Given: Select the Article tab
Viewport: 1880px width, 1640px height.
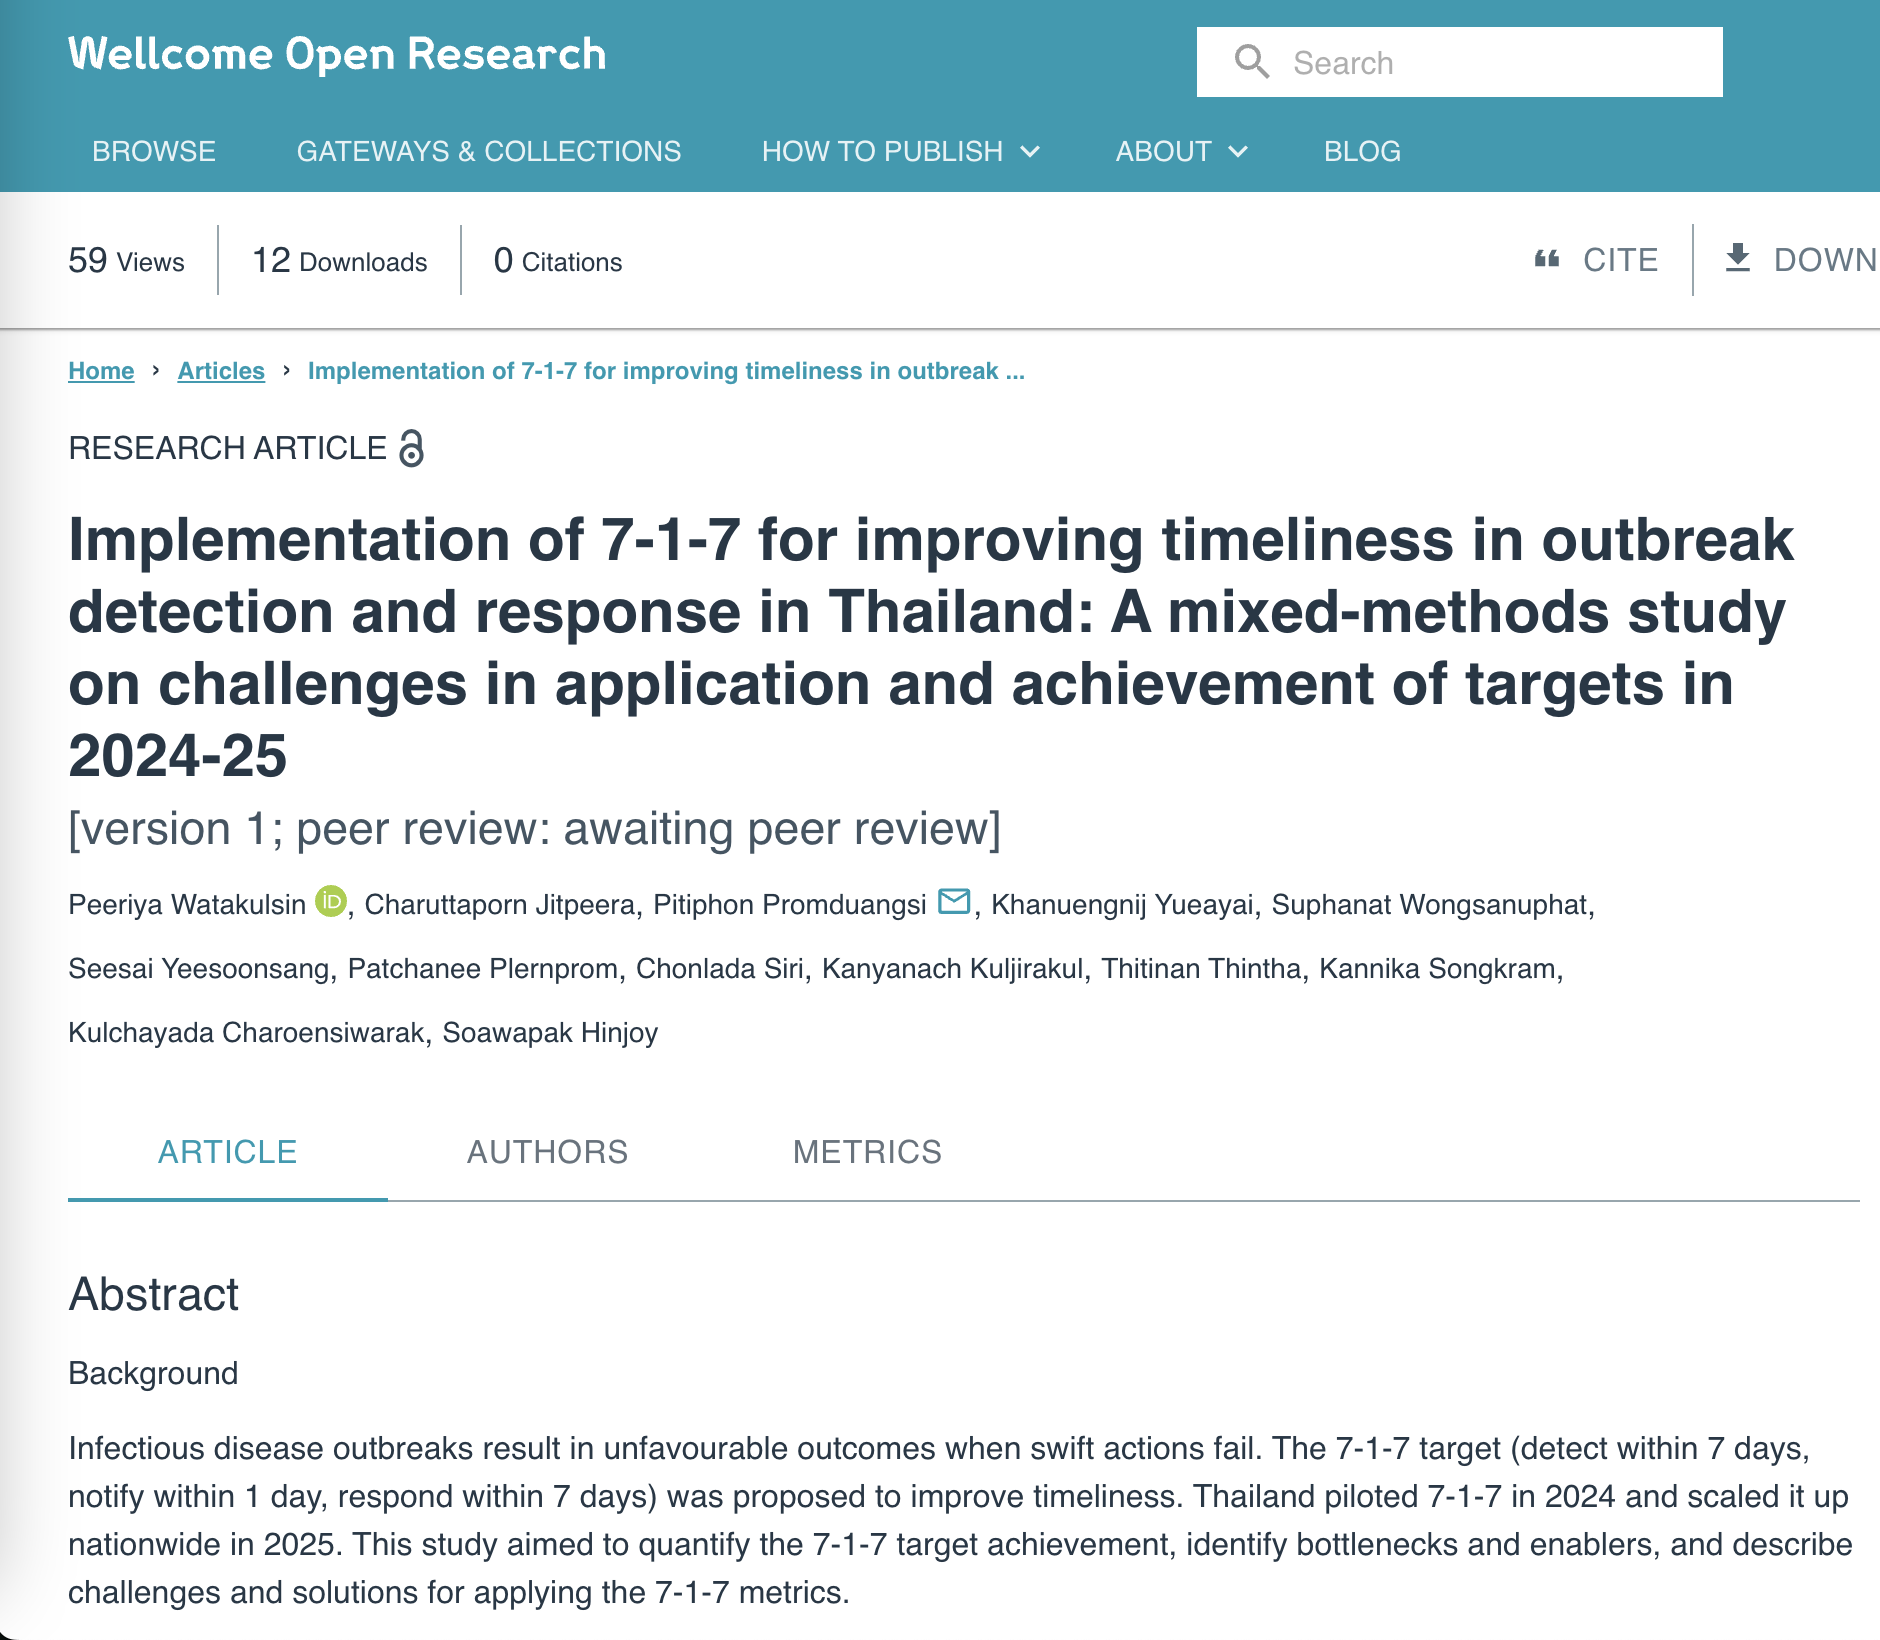Looking at the screenshot, I should coord(227,1152).
